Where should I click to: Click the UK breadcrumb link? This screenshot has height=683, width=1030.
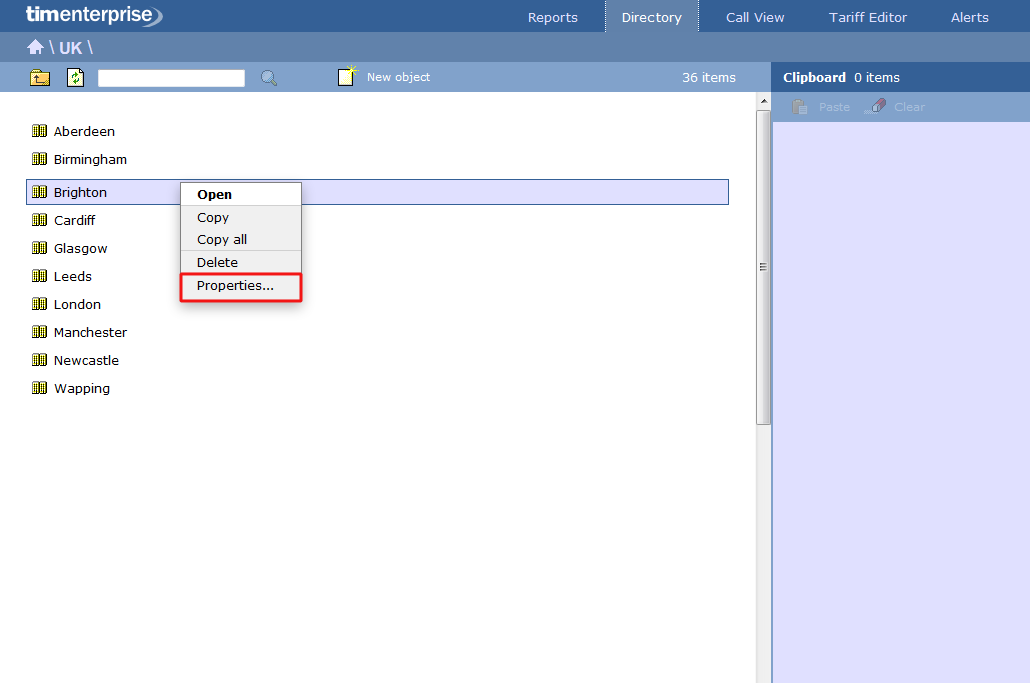tap(70, 48)
